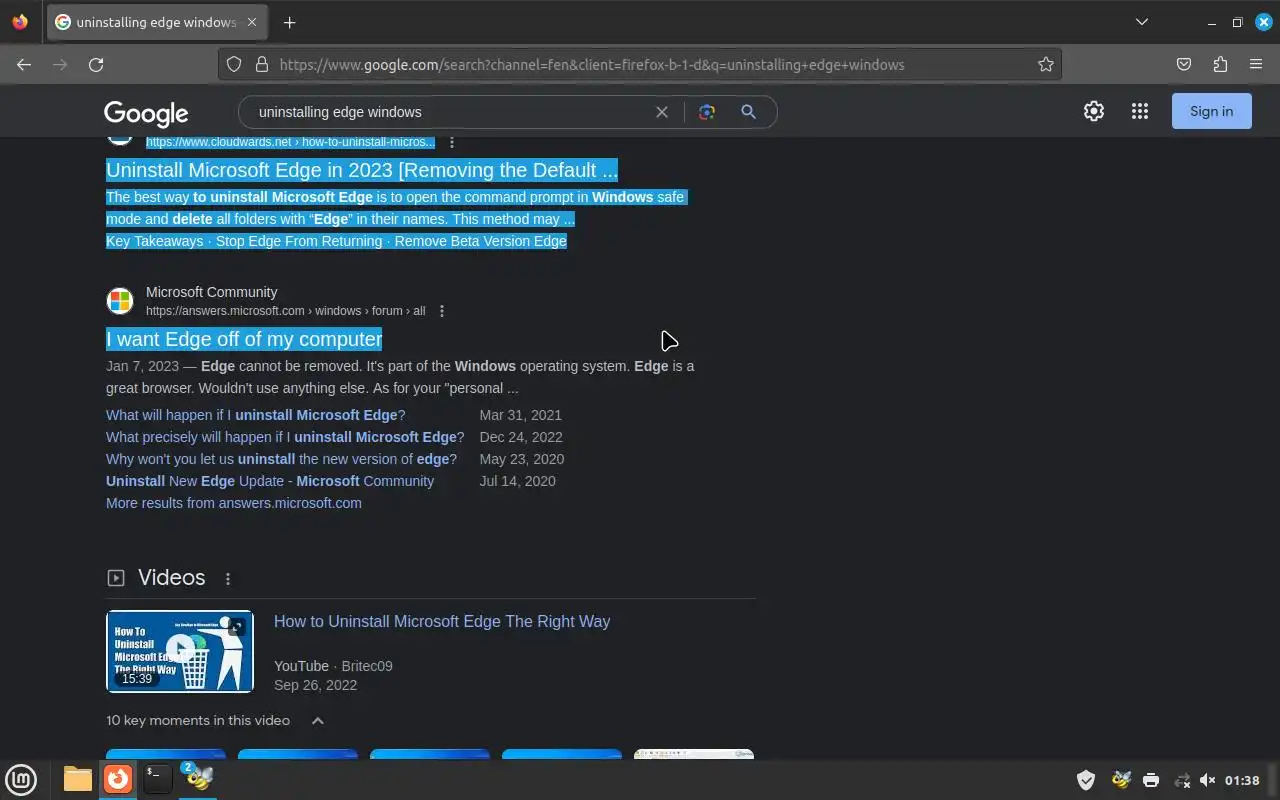Click the Microsoft Community favicon
Viewport: 1280px width, 800px height.
tap(120, 301)
